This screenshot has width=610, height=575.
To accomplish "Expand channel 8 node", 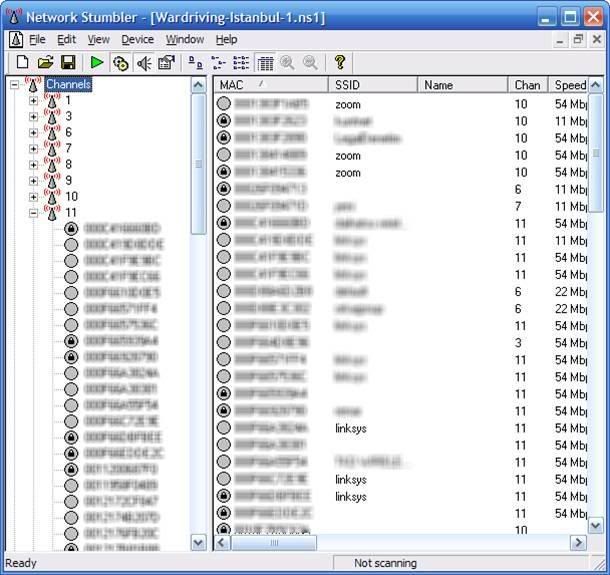I will 33,164.
